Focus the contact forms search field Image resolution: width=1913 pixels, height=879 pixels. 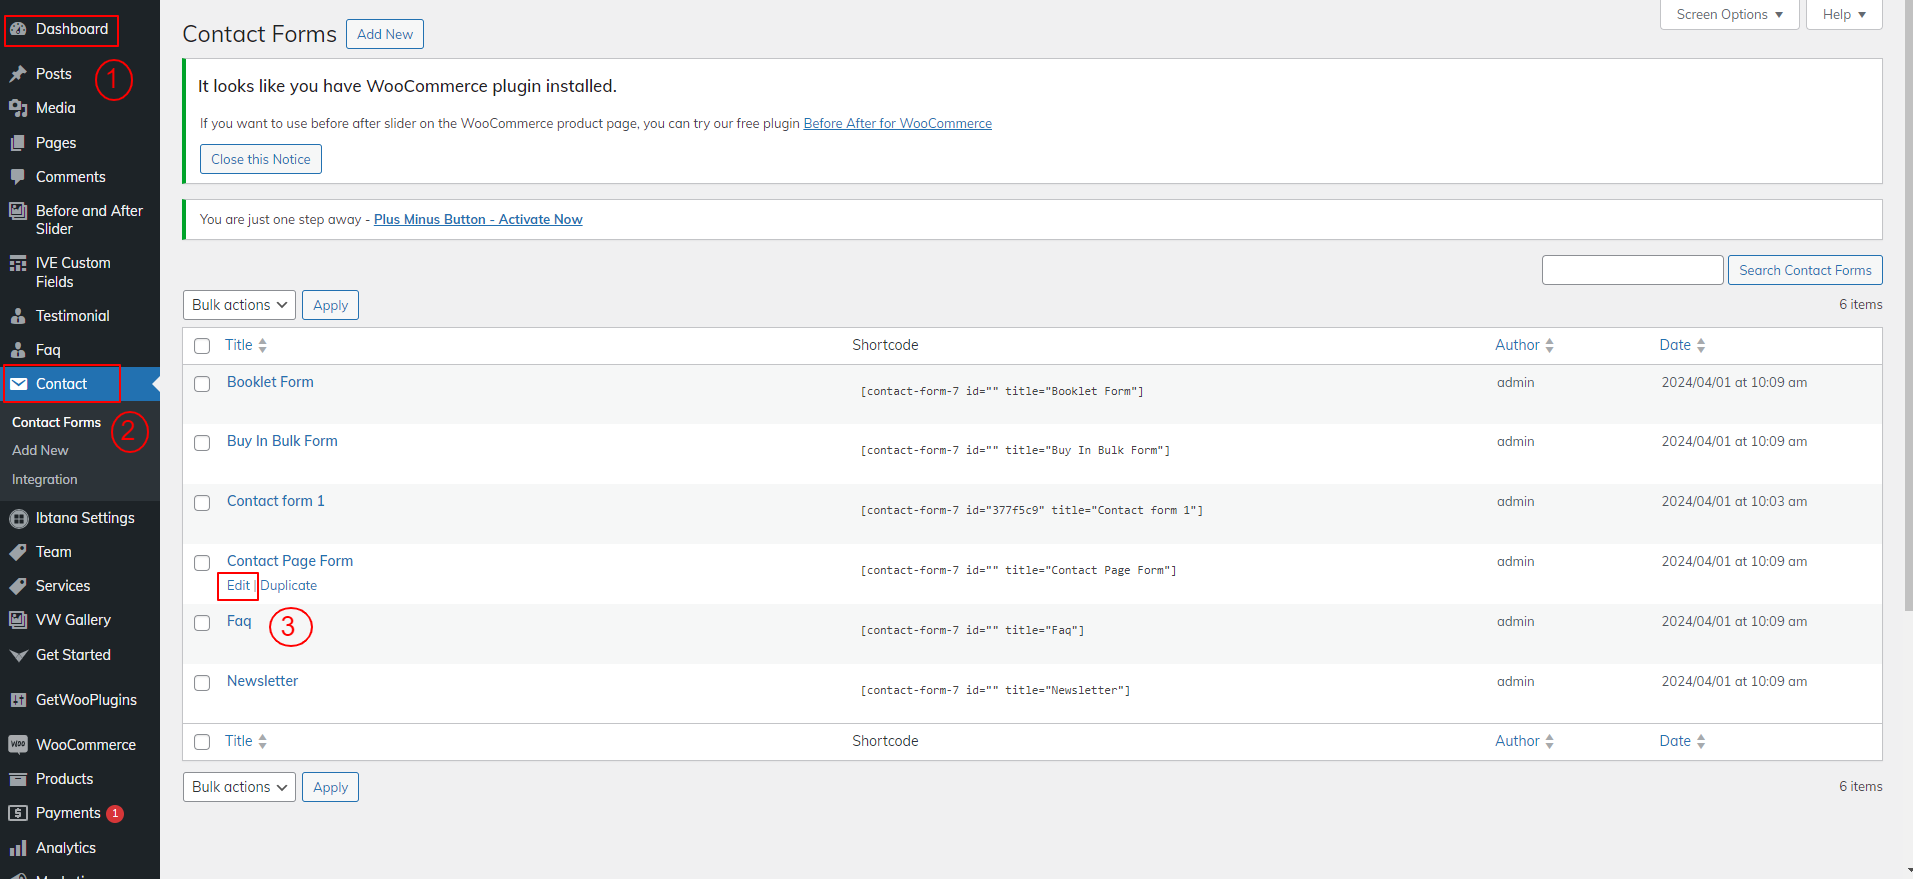1632,270
